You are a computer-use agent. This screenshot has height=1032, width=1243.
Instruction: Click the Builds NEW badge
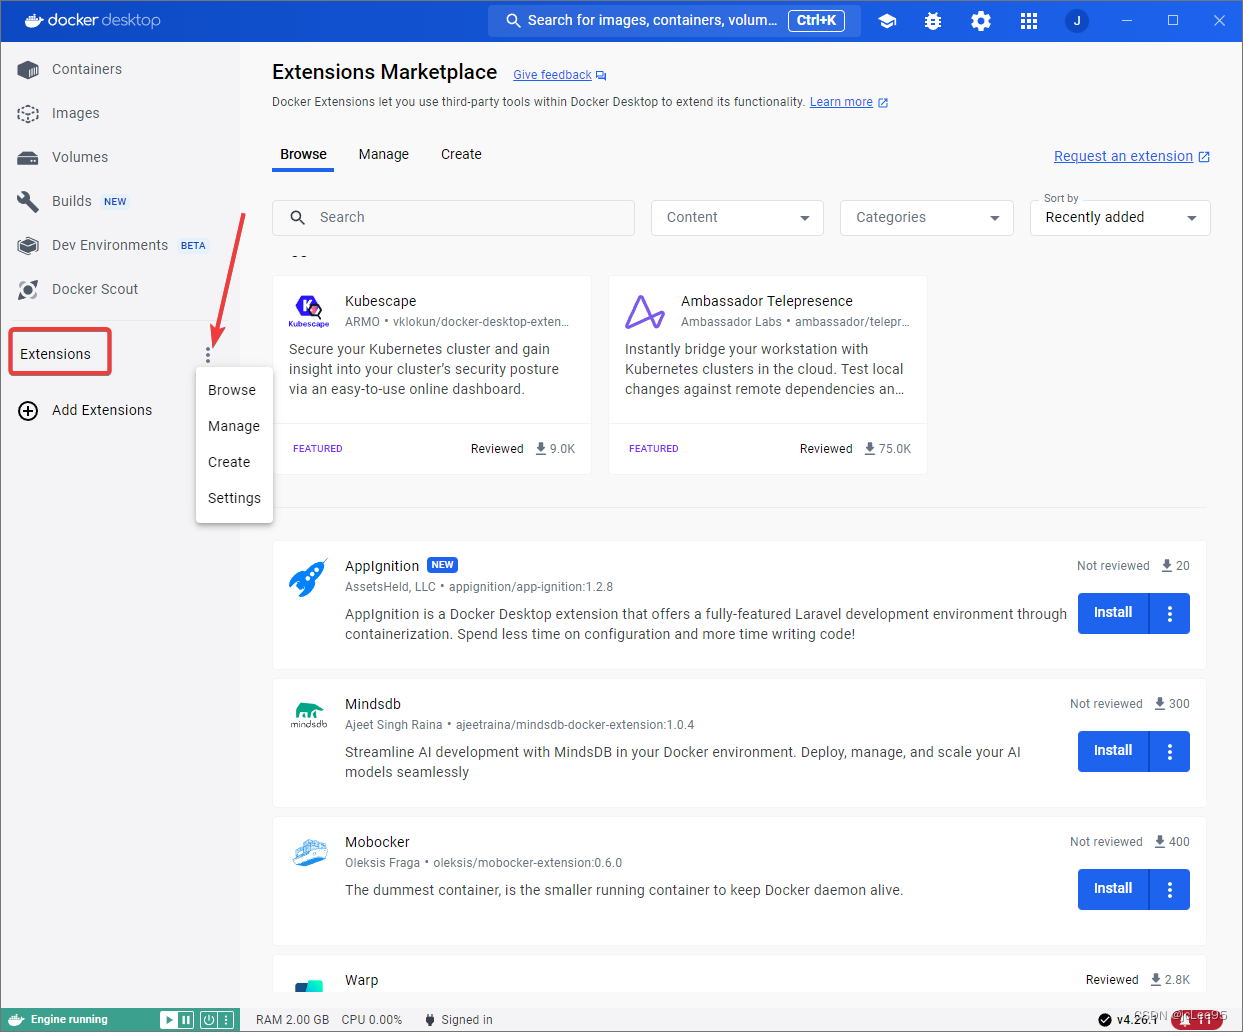pyautogui.click(x=115, y=202)
